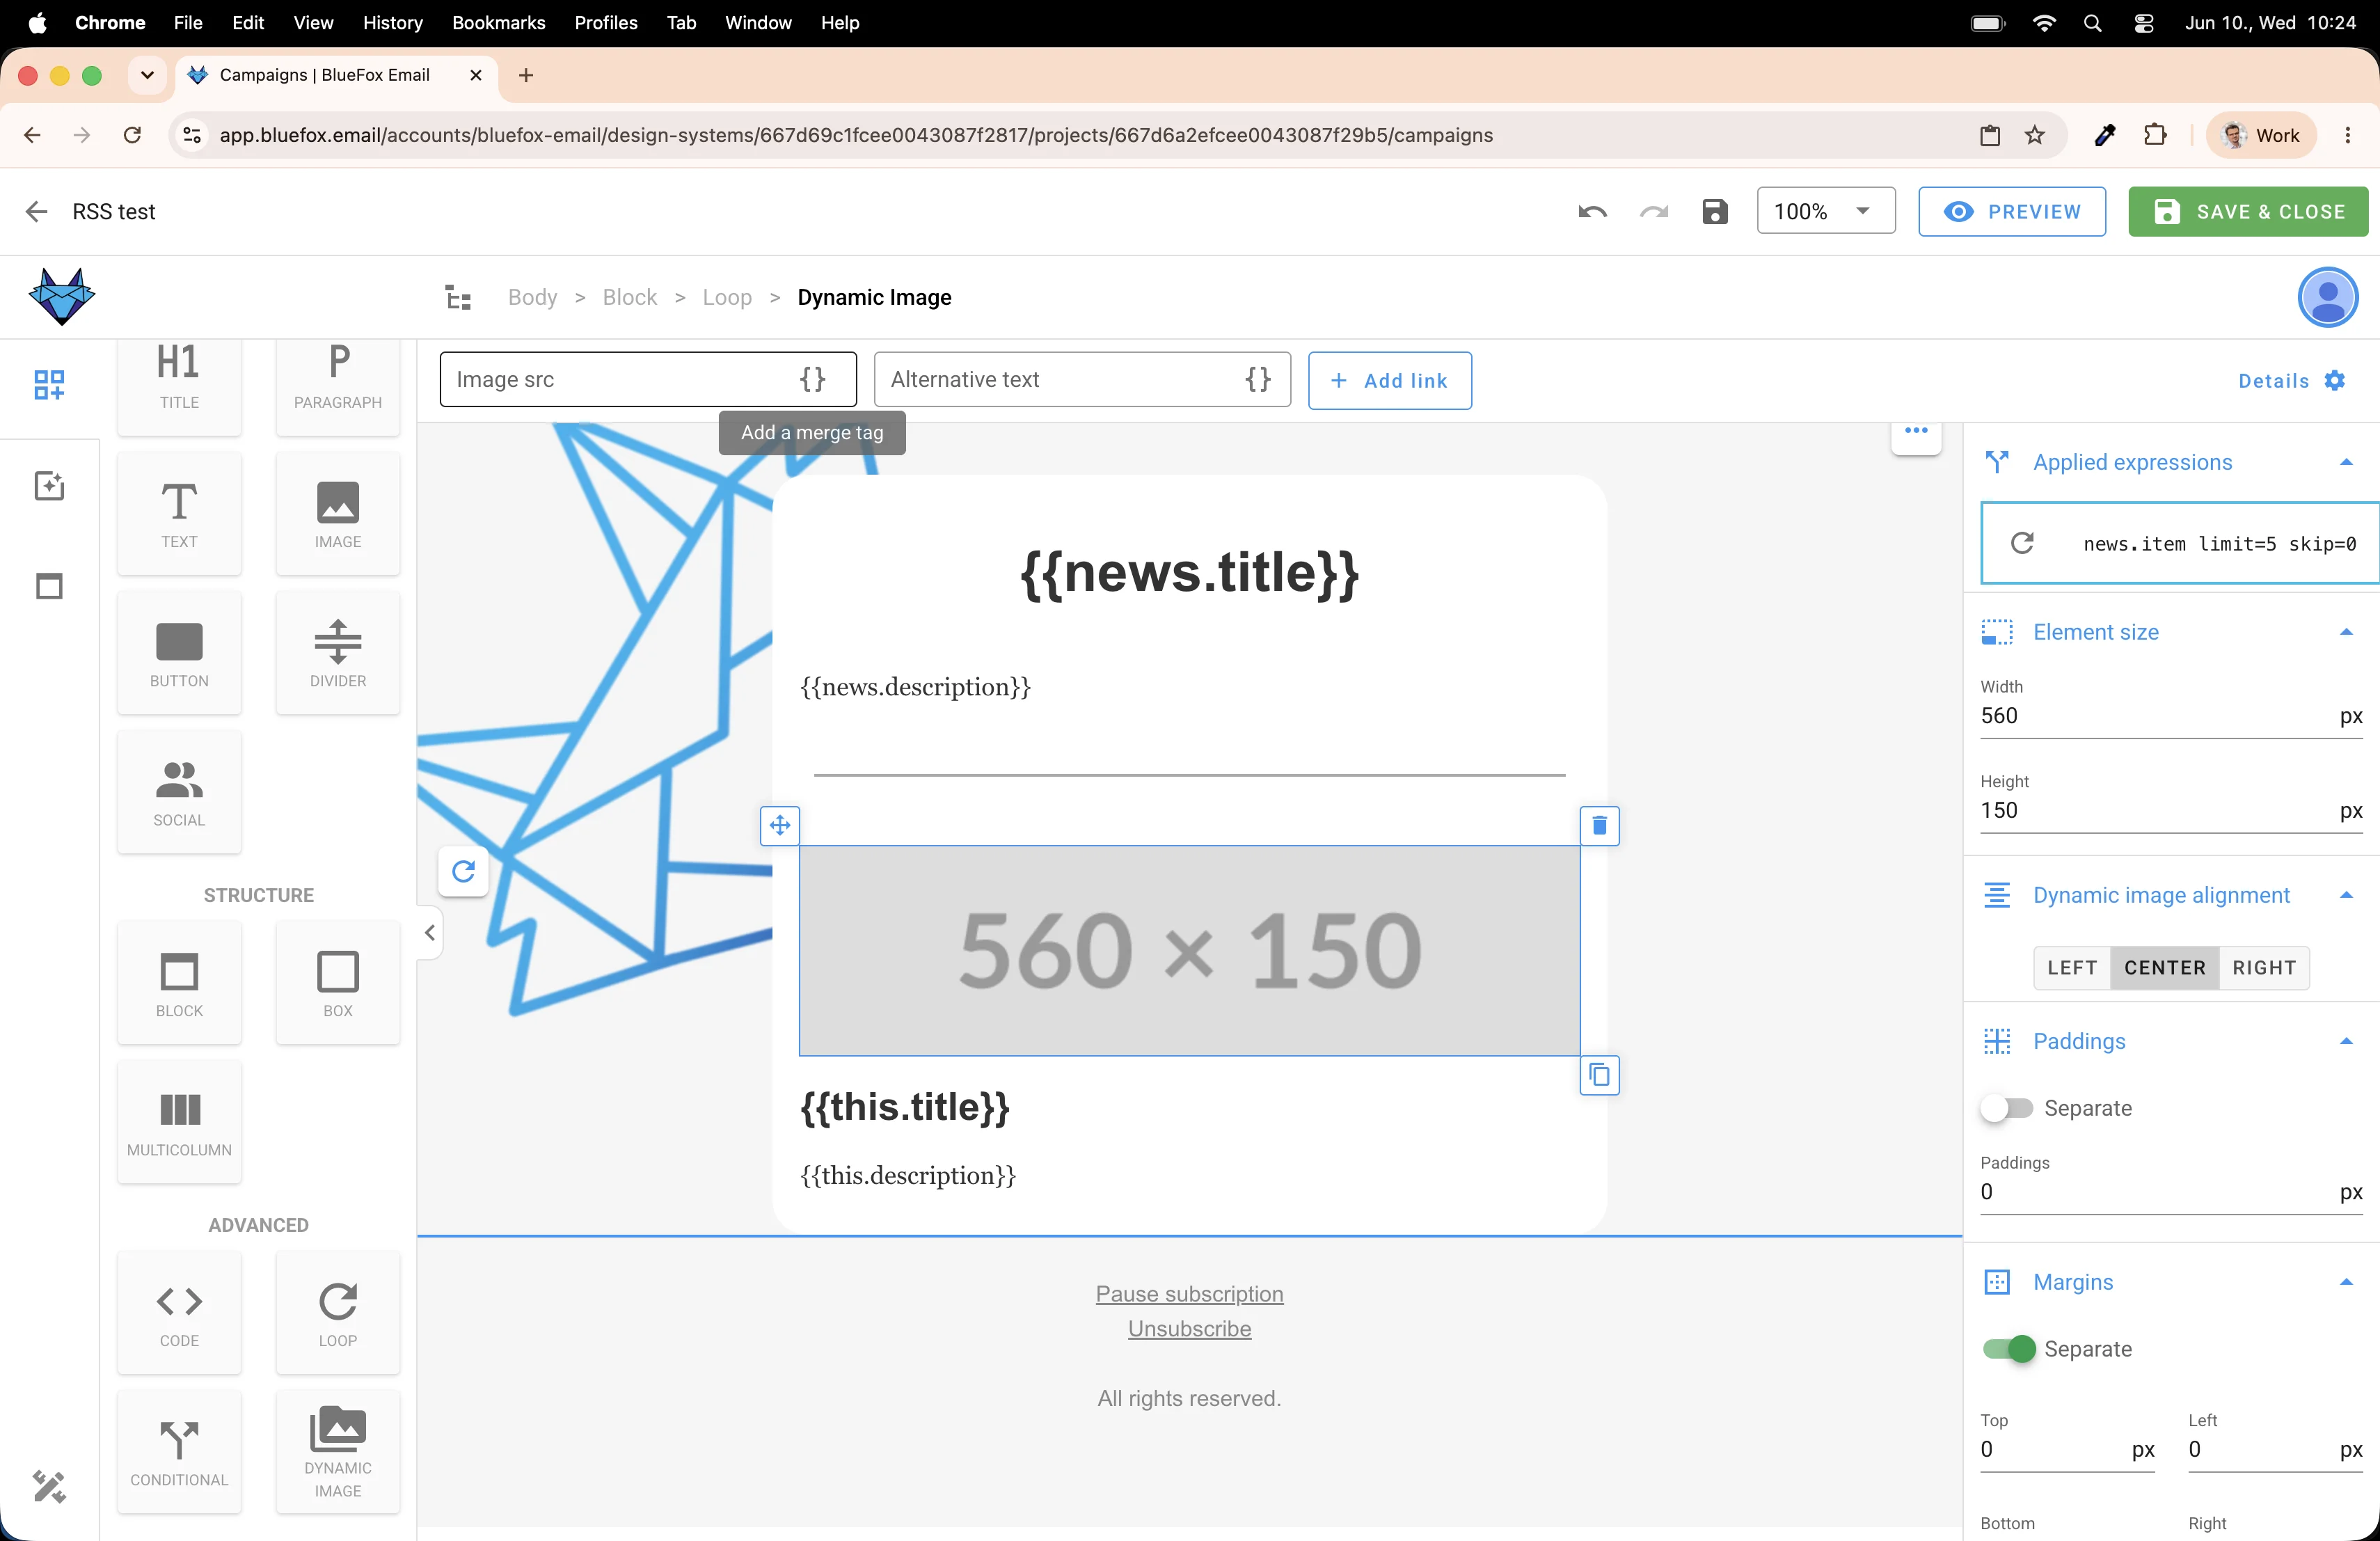This screenshot has width=2380, height=1541.
Task: Toggle Separate paddings switch
Action: (2006, 1108)
